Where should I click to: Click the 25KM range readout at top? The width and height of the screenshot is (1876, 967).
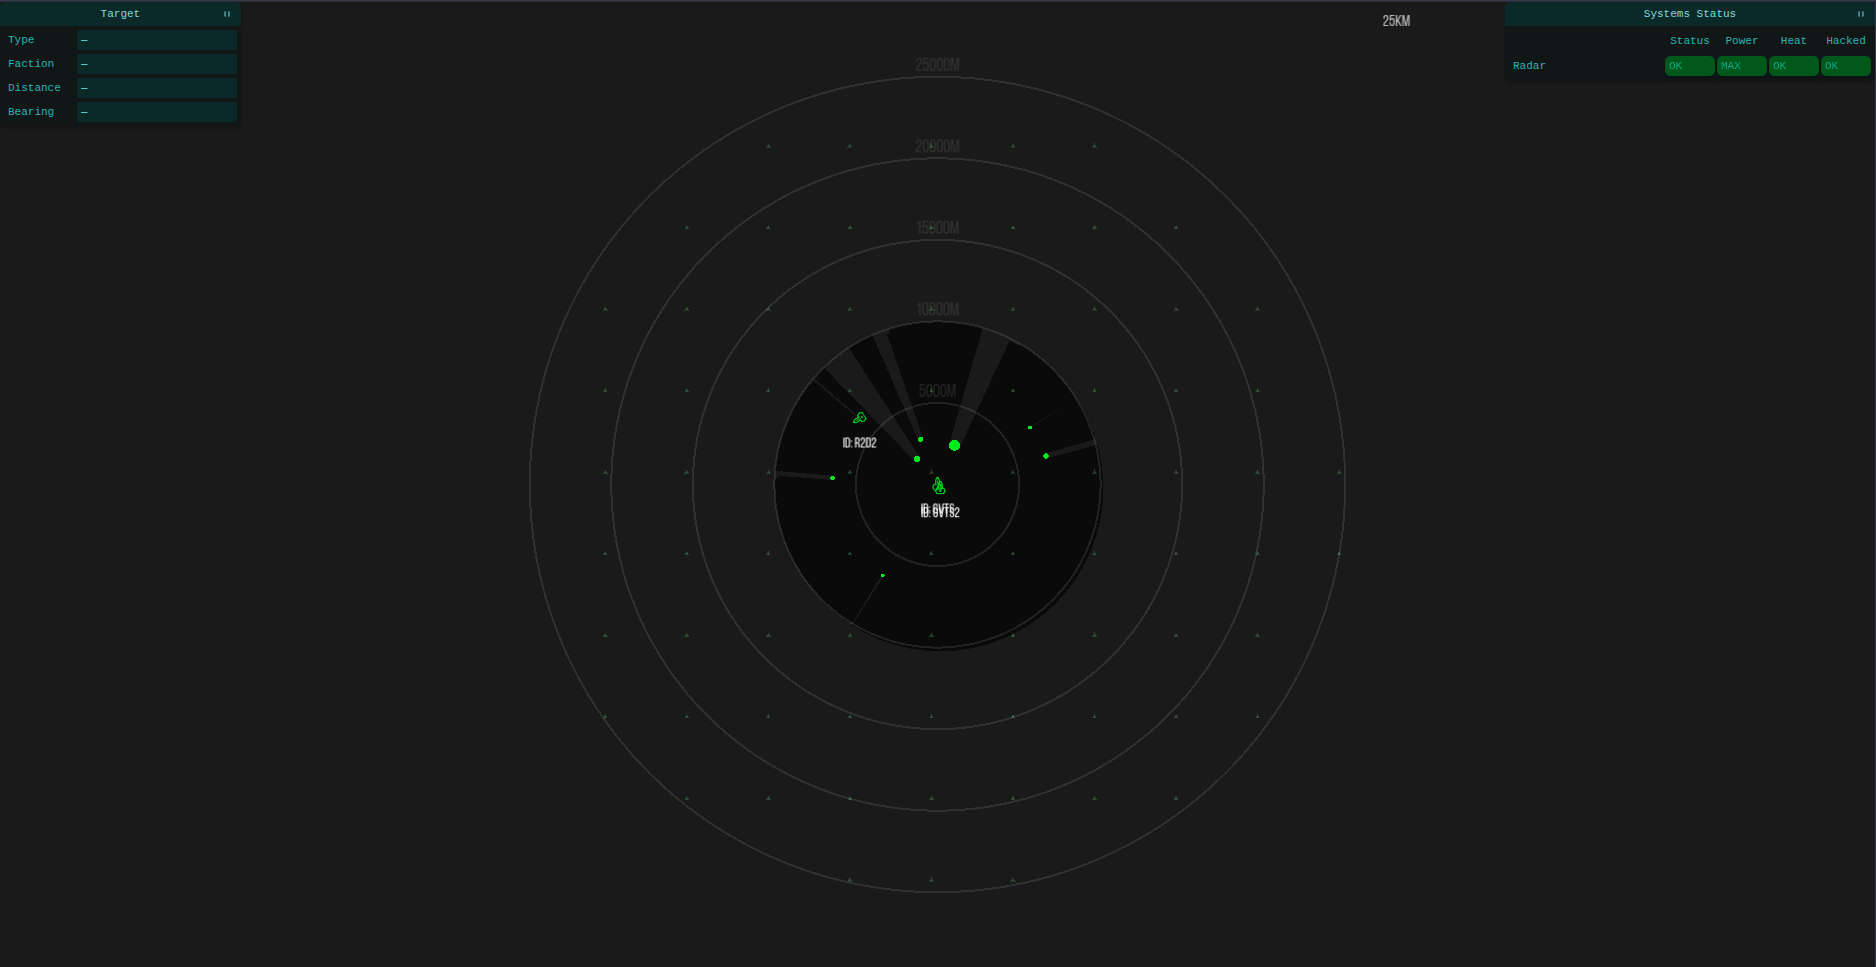pyautogui.click(x=1397, y=19)
